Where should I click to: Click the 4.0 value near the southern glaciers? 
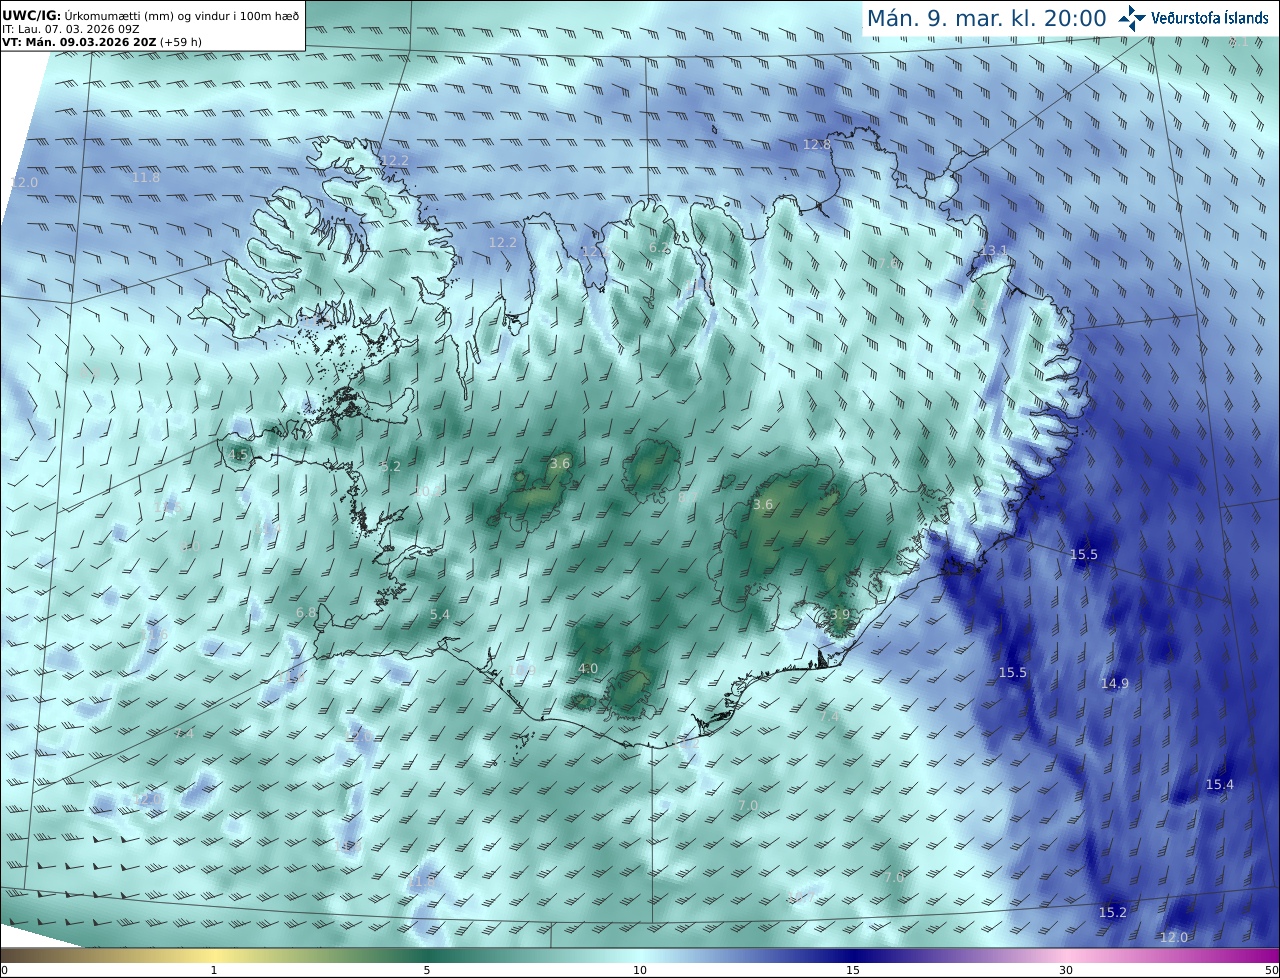point(588,668)
